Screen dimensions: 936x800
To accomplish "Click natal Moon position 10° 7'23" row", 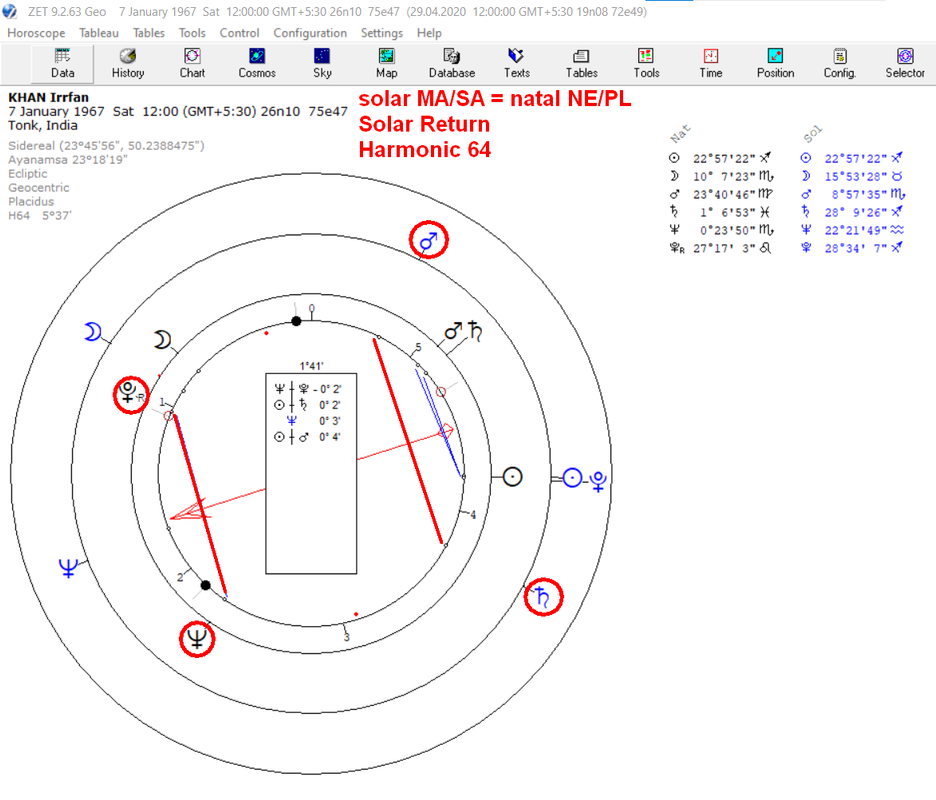I will pyautogui.click(x=721, y=176).
